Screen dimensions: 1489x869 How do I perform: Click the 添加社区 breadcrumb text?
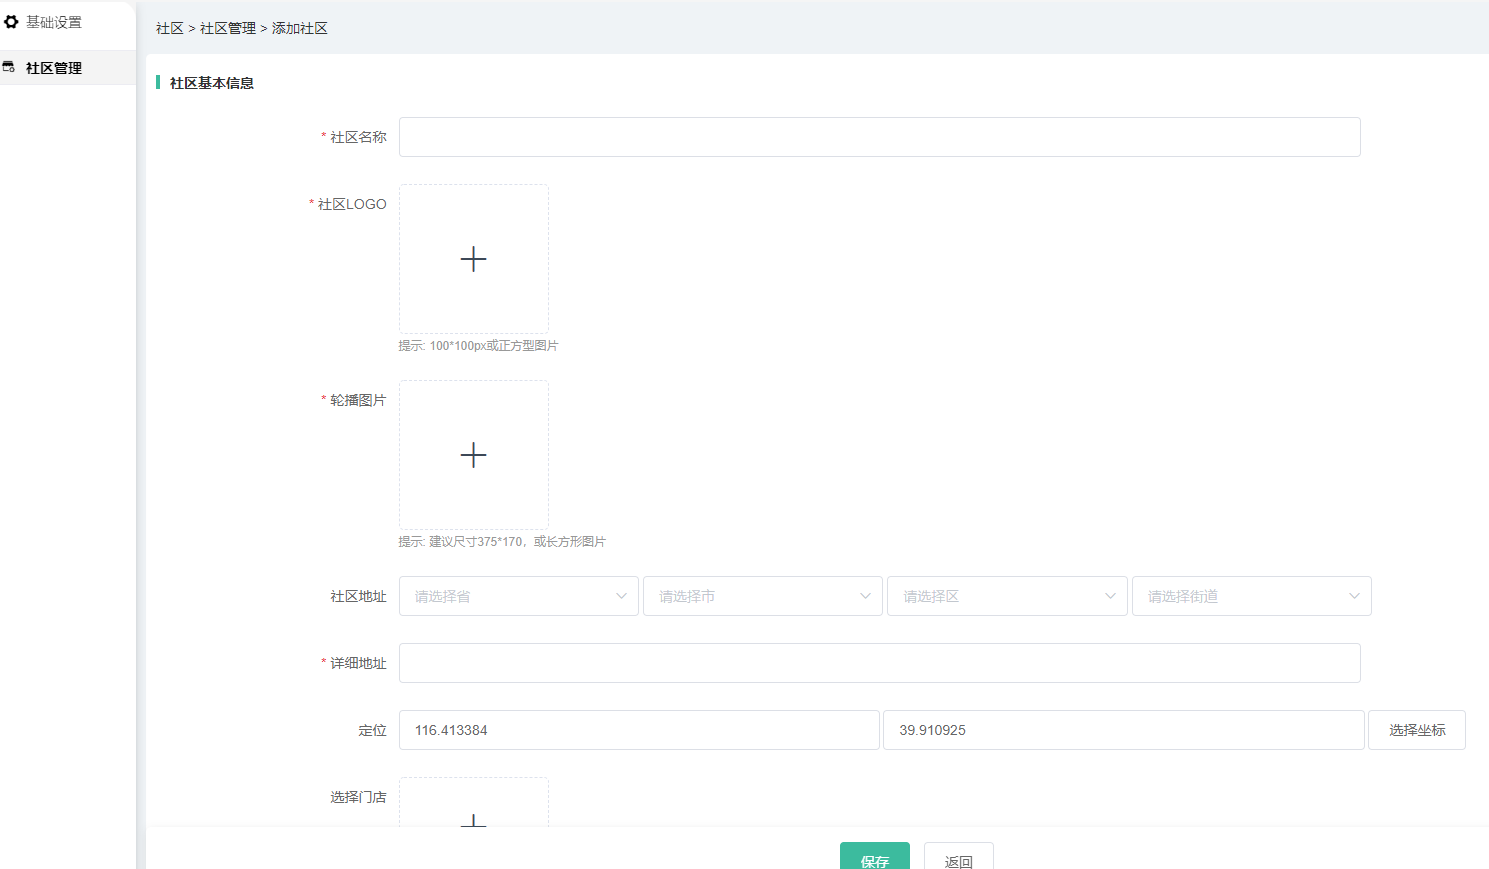point(300,28)
